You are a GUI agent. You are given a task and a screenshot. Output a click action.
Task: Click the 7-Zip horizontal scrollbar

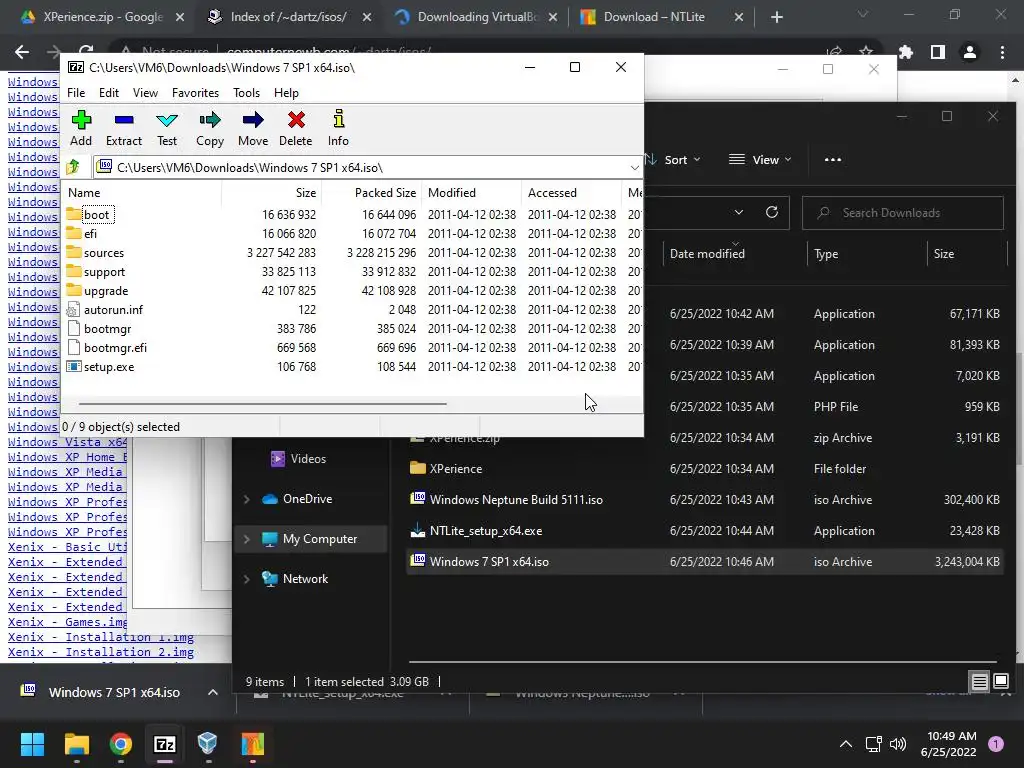click(263, 404)
